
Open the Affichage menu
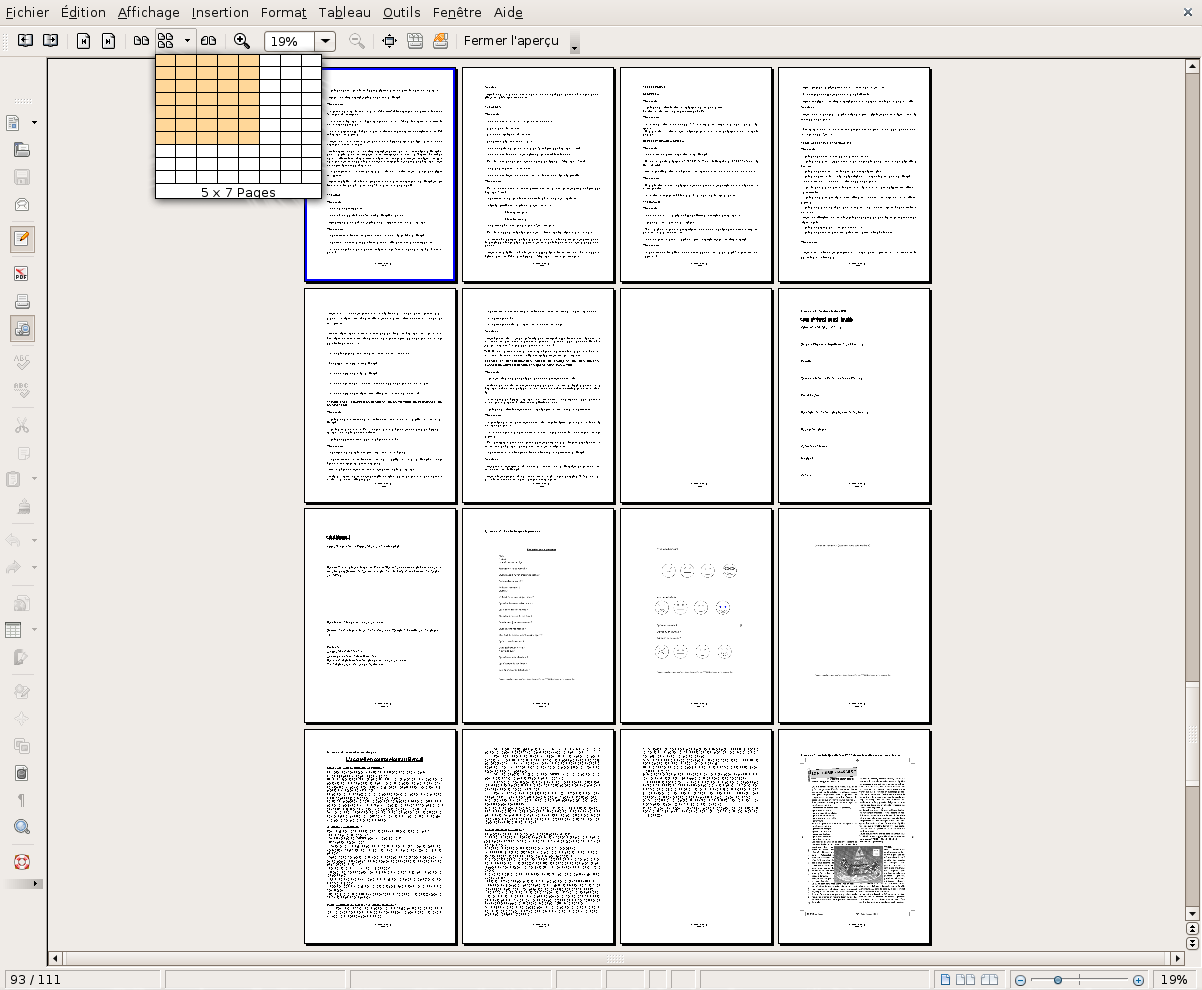(x=148, y=12)
